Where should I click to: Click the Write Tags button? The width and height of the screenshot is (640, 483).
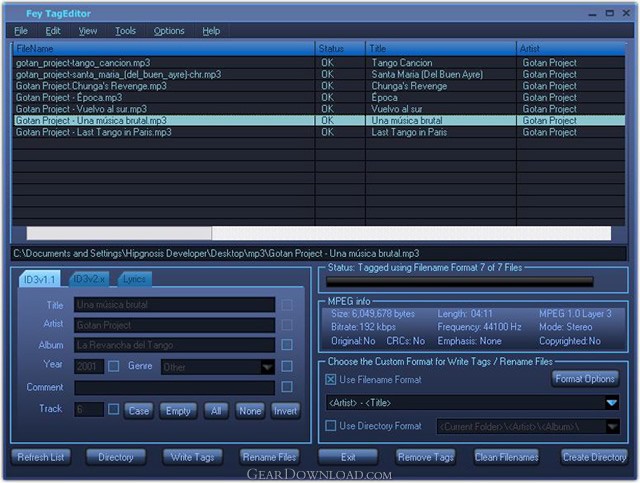tap(193, 457)
